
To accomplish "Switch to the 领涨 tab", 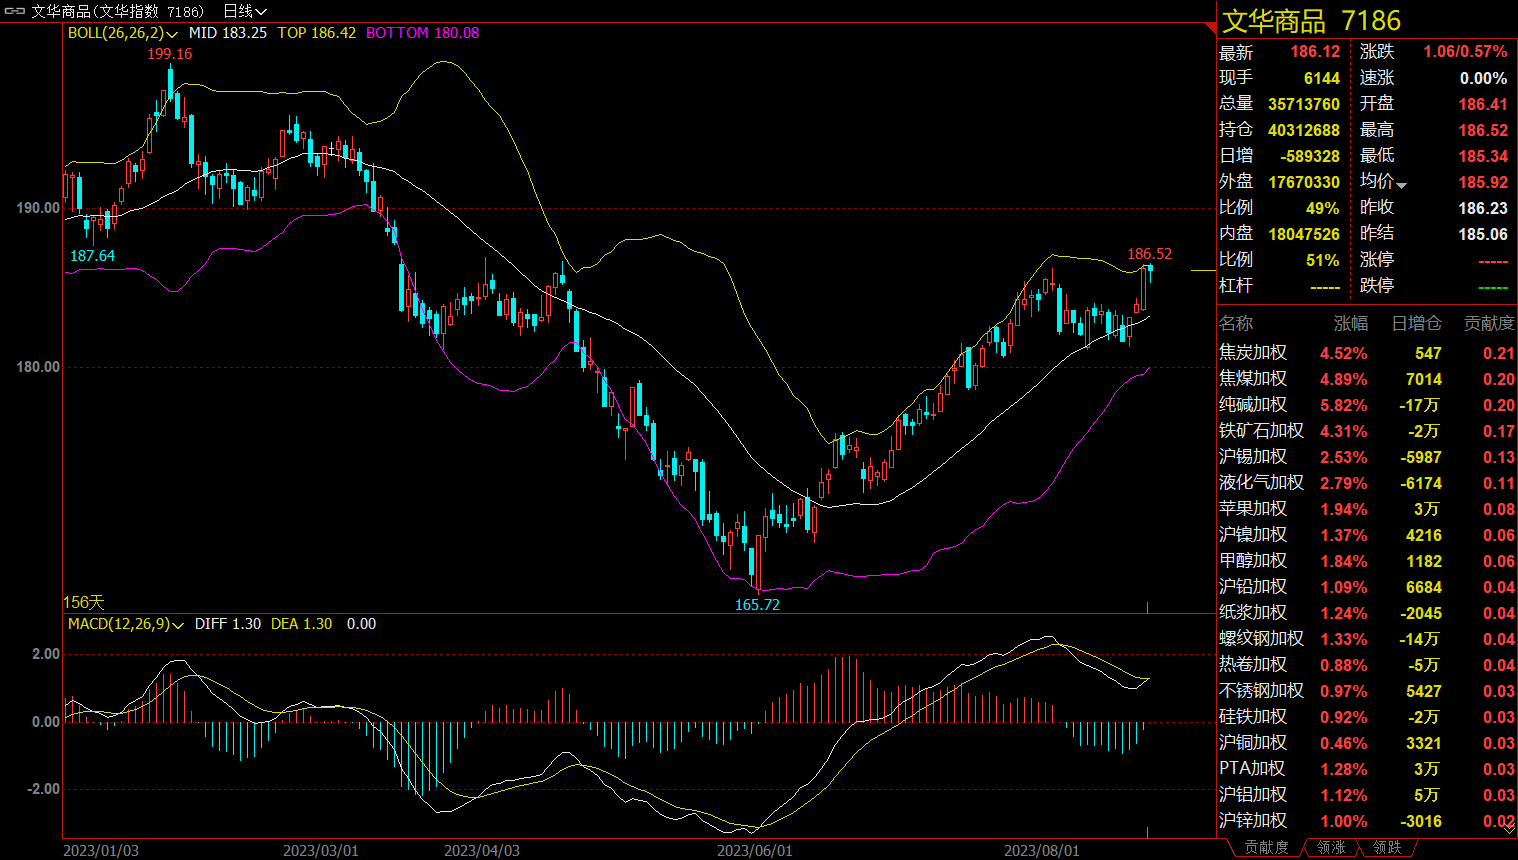I will [x=1331, y=848].
